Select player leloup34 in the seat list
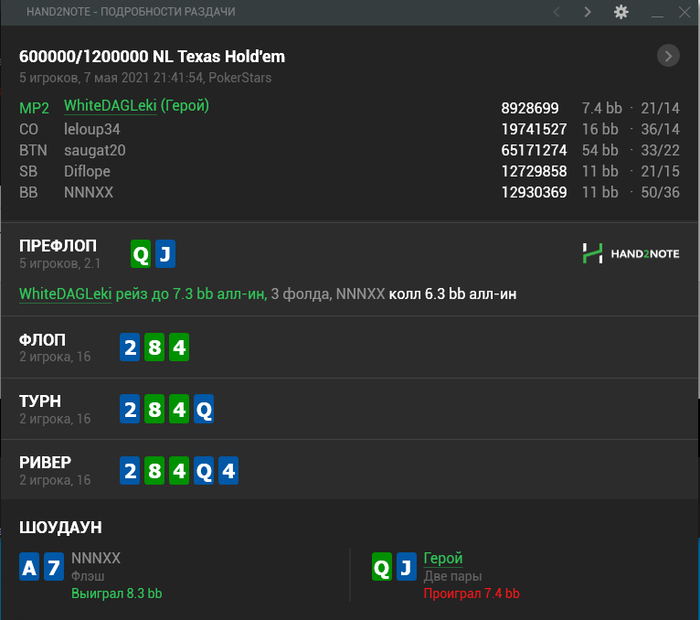The image size is (700, 620). [x=92, y=129]
